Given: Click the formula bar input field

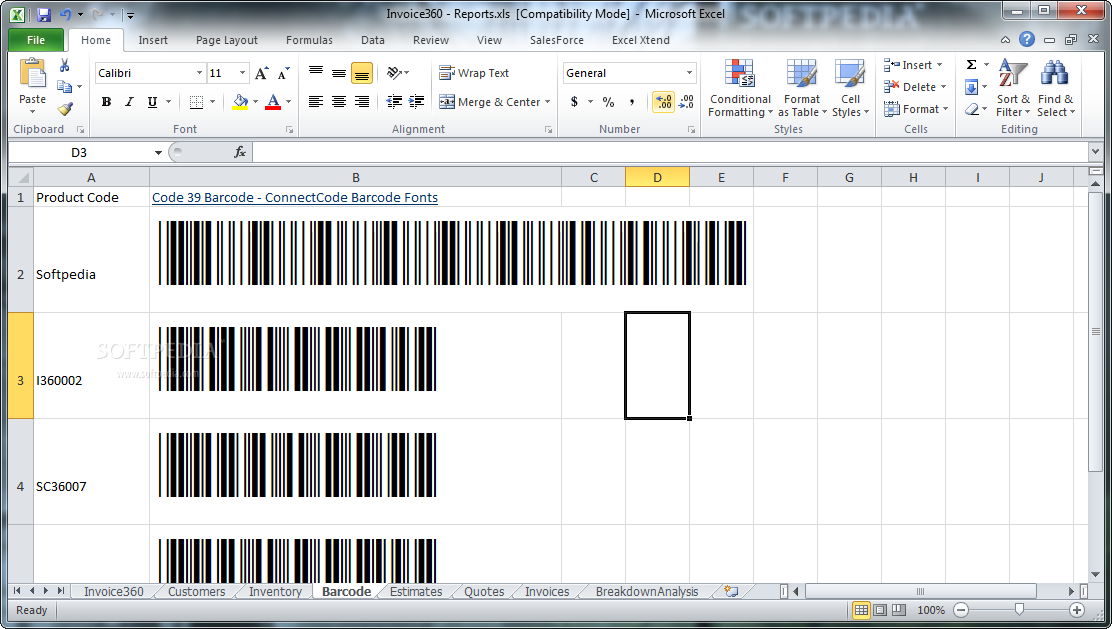Looking at the screenshot, I should coord(670,152).
